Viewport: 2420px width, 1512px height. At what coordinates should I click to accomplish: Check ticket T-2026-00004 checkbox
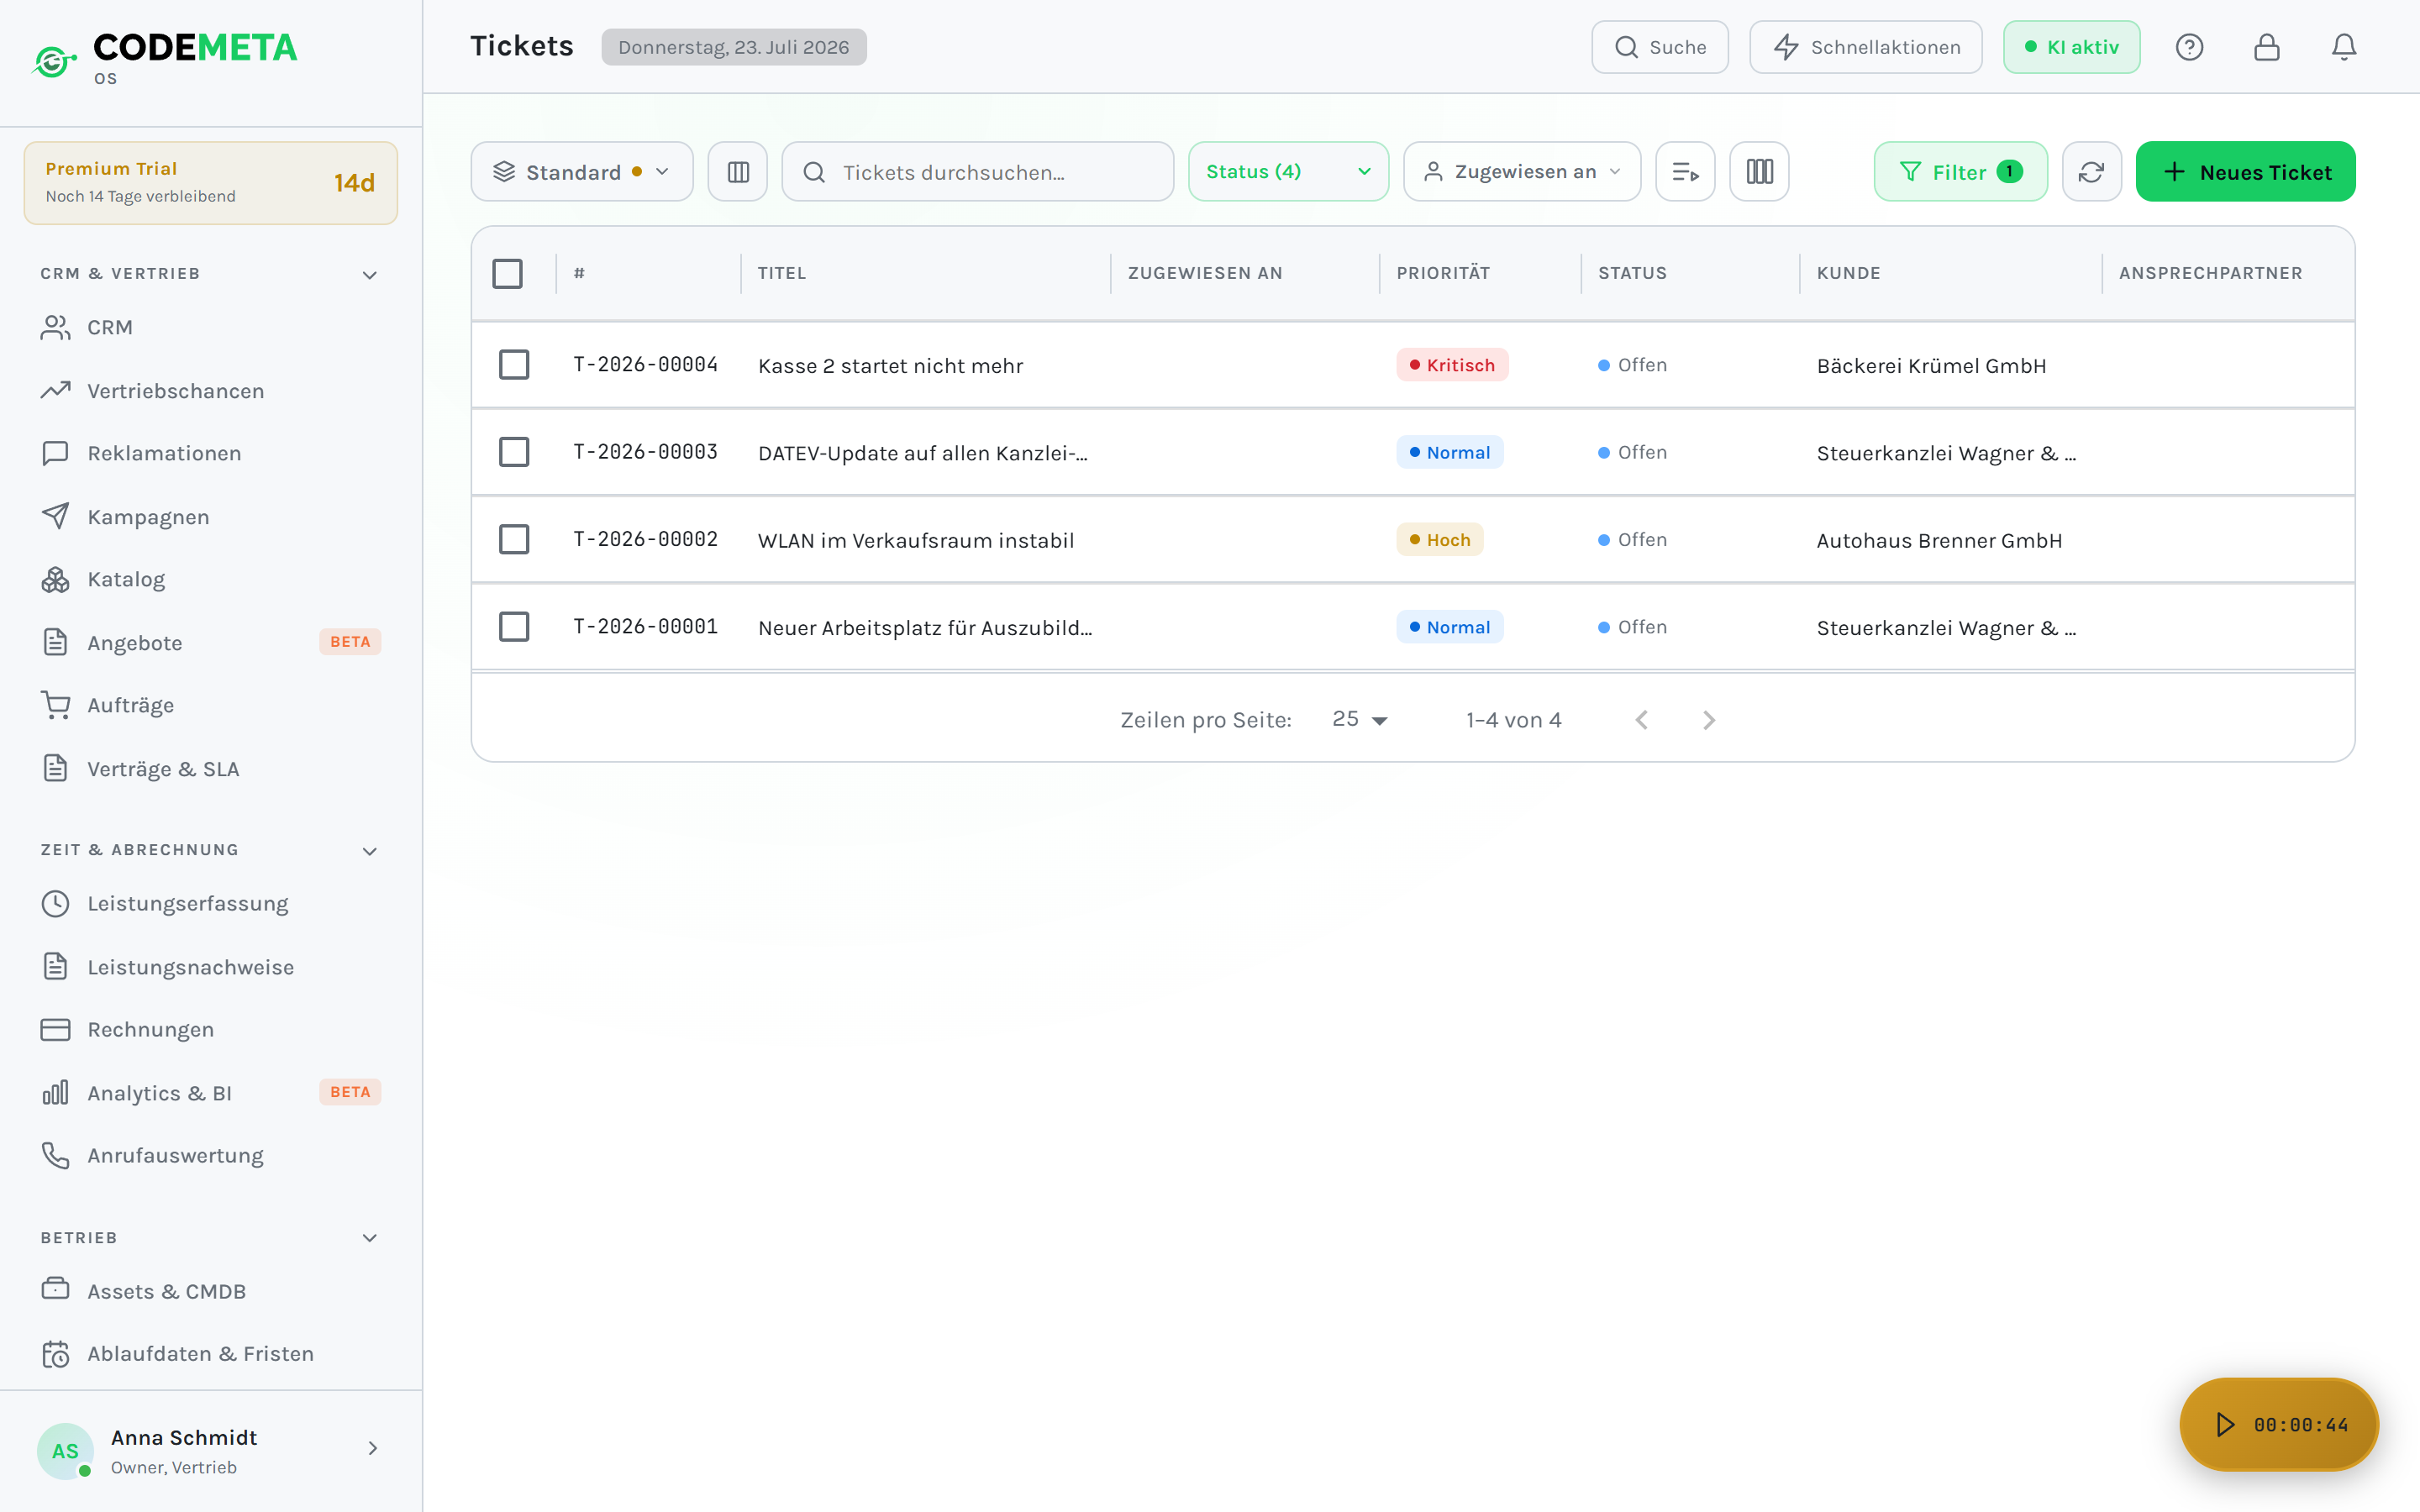click(x=514, y=364)
